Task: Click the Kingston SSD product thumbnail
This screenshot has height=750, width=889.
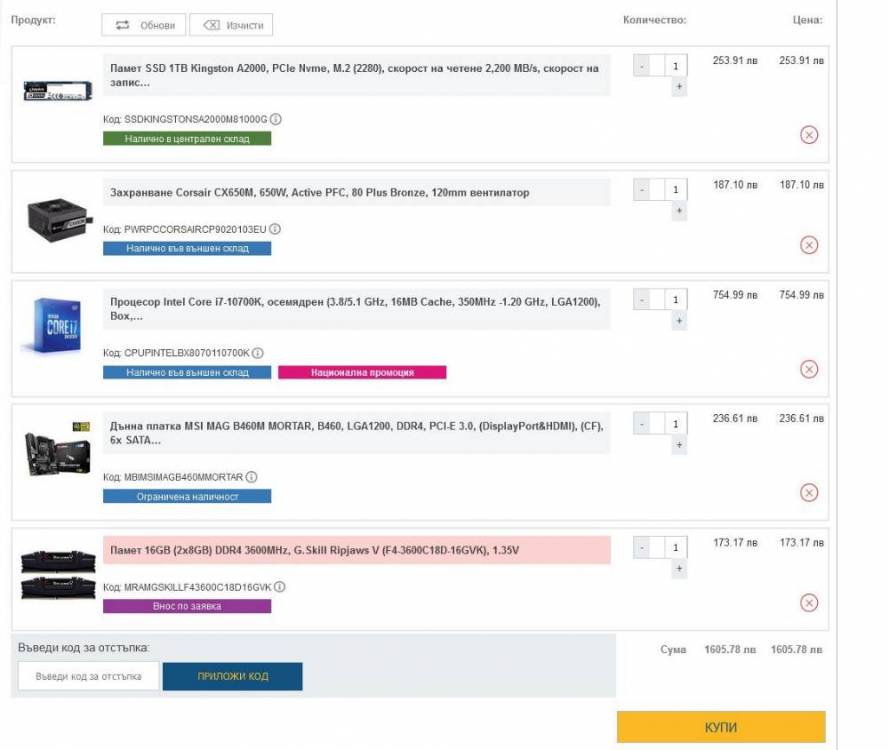Action: pyautogui.click(x=57, y=91)
